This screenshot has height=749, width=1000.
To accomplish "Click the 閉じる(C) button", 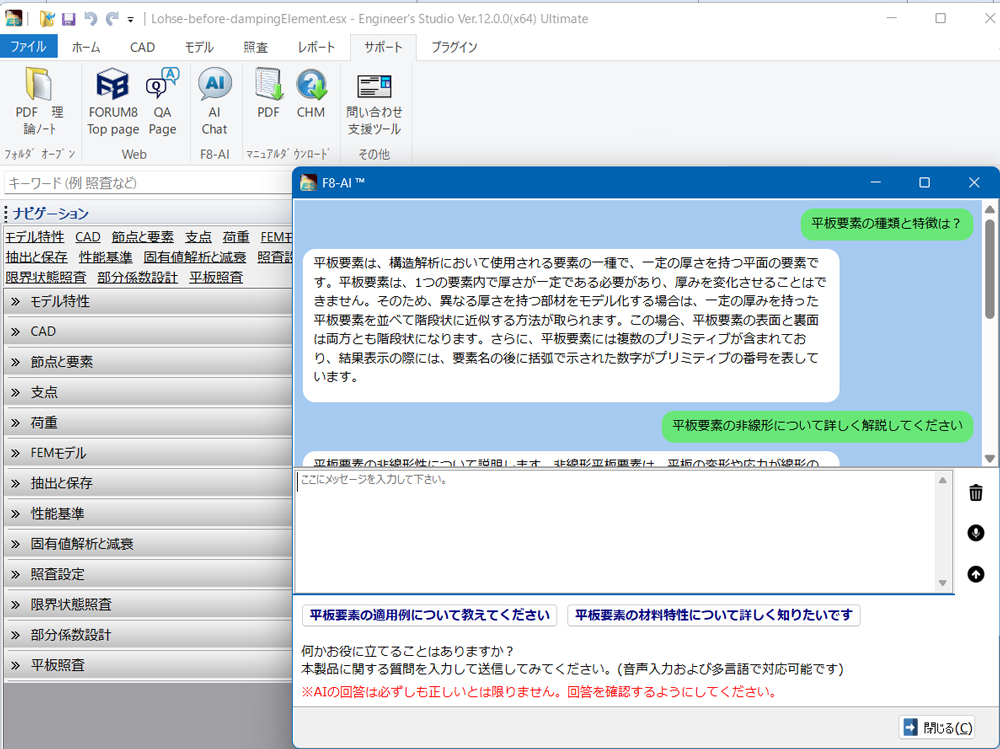I will [937, 728].
